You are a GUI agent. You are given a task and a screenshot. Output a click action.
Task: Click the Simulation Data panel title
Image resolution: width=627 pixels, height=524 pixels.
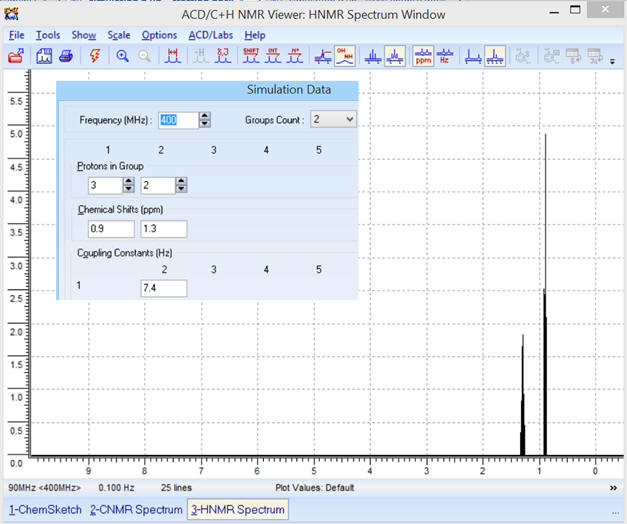289,90
